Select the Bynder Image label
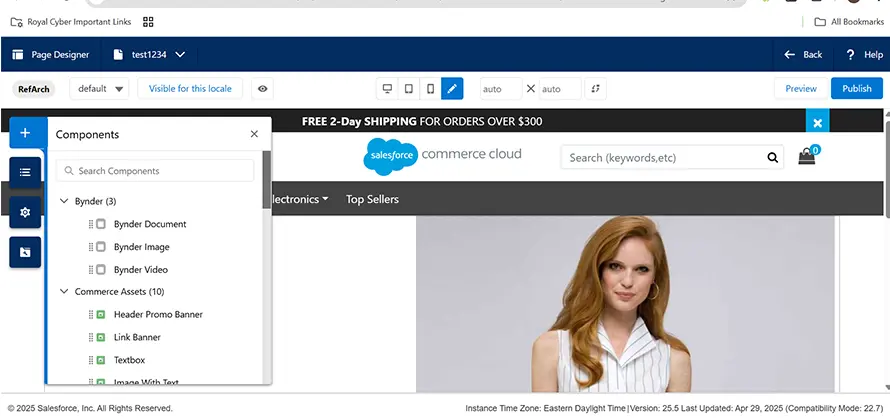The width and height of the screenshot is (890, 420). pyautogui.click(x=141, y=247)
